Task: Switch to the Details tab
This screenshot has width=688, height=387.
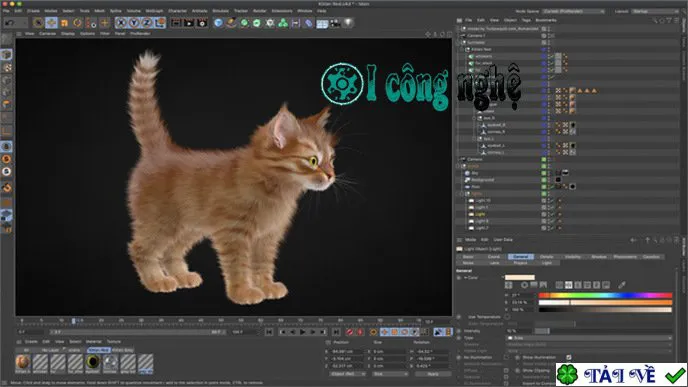Action: tap(547, 257)
